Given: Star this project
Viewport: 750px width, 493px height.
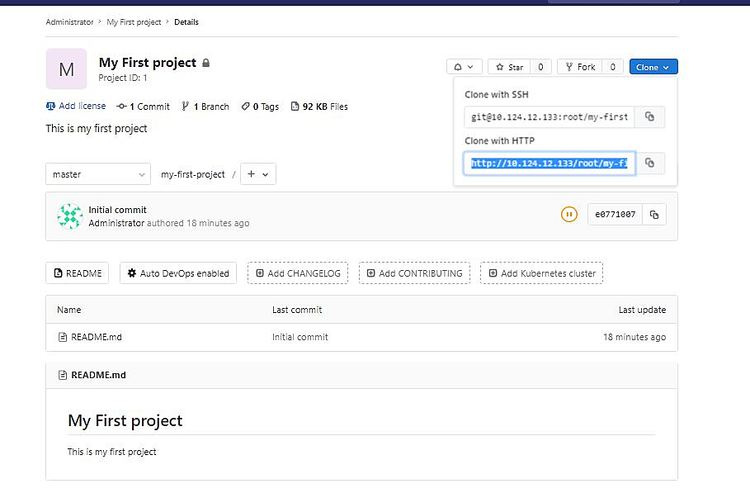Looking at the screenshot, I should pyautogui.click(x=508, y=67).
